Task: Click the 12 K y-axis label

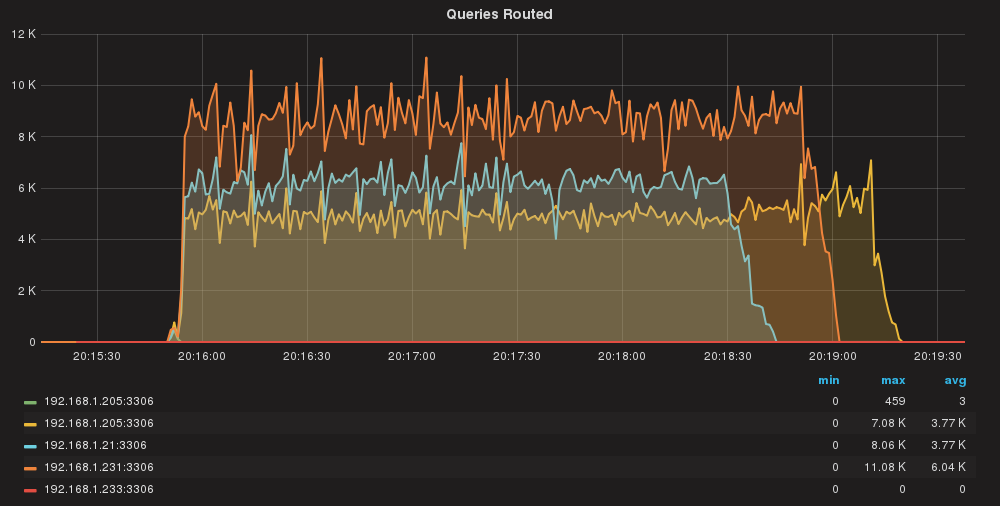Action: pos(24,34)
